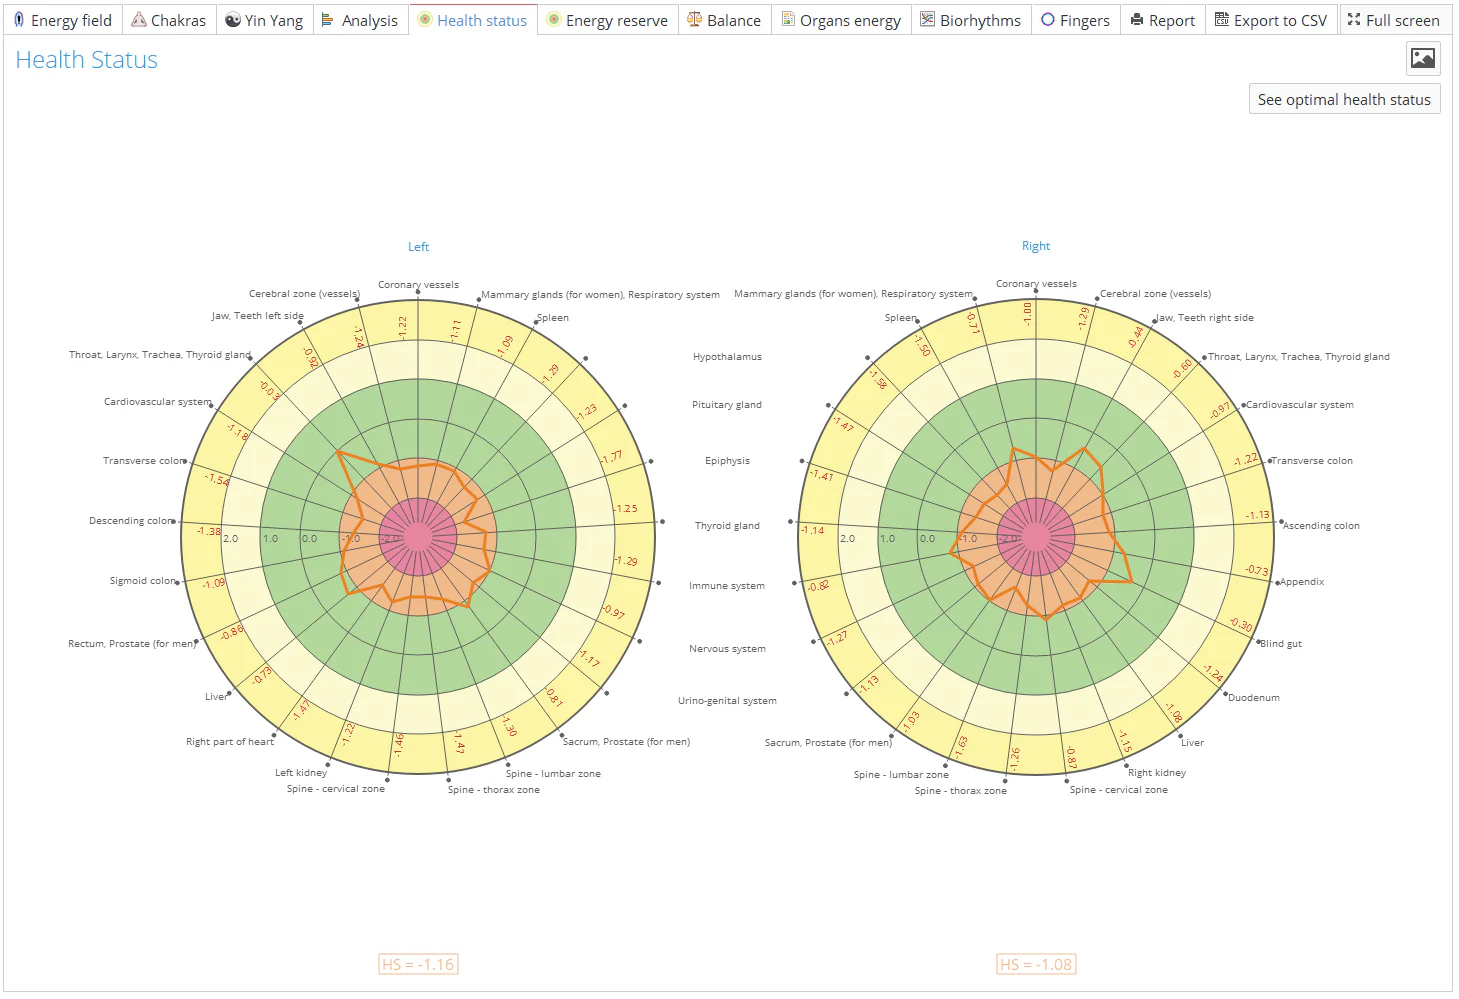Click the Left chart title

[x=418, y=247]
